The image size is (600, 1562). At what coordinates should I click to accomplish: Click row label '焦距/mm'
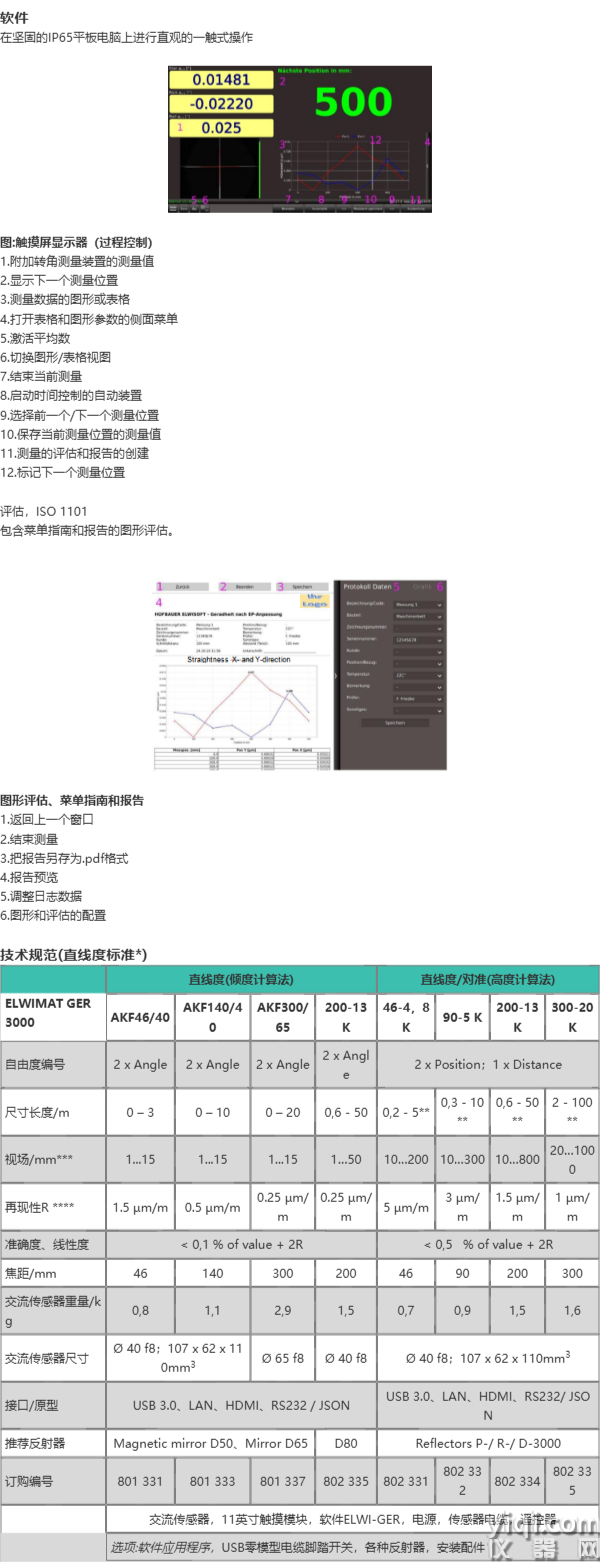click(53, 1272)
